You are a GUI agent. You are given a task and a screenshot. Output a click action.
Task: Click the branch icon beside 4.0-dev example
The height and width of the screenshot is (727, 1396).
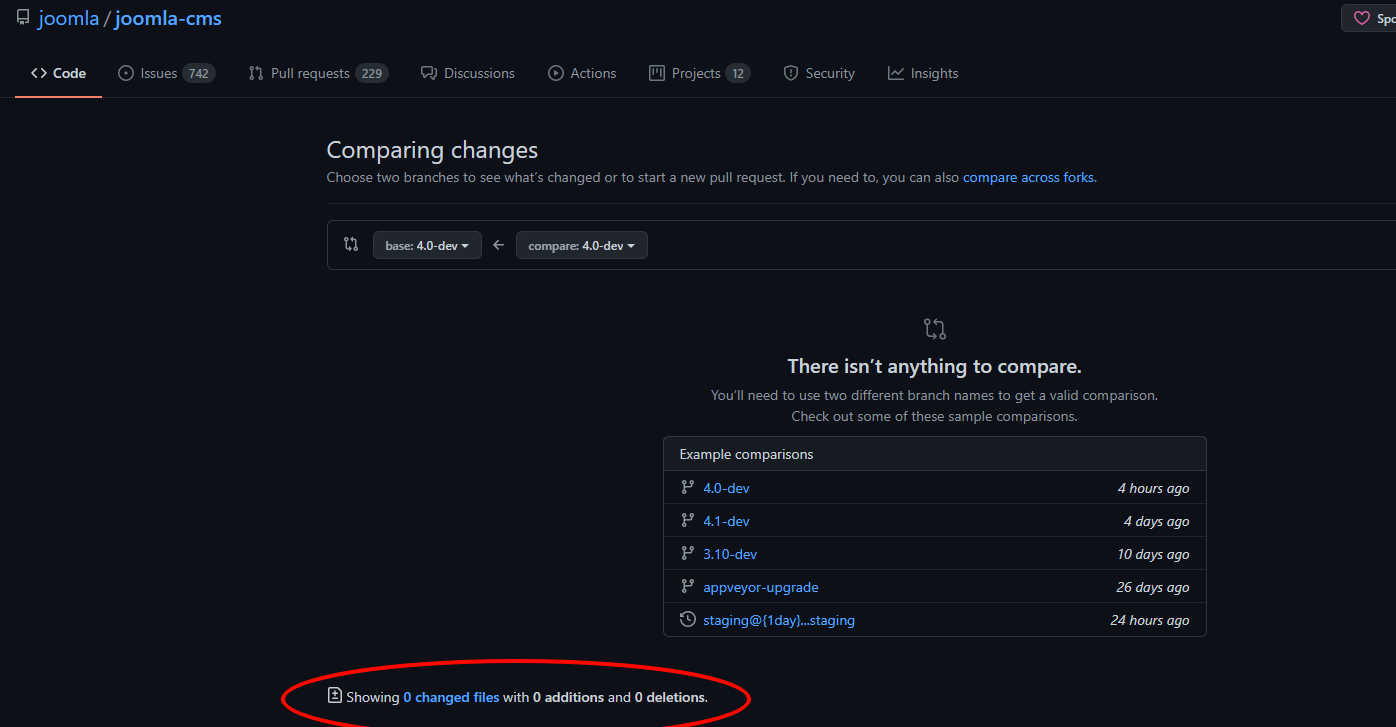pyautogui.click(x=687, y=487)
